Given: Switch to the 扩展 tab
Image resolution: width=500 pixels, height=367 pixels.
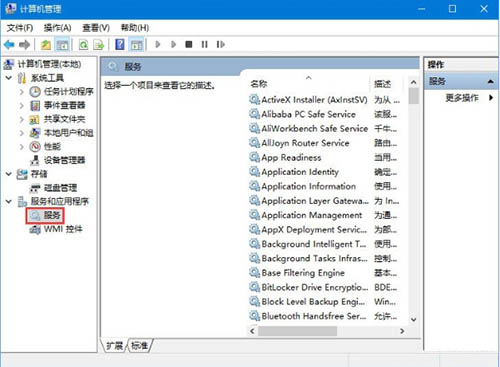Looking at the screenshot, I should pos(114,345).
